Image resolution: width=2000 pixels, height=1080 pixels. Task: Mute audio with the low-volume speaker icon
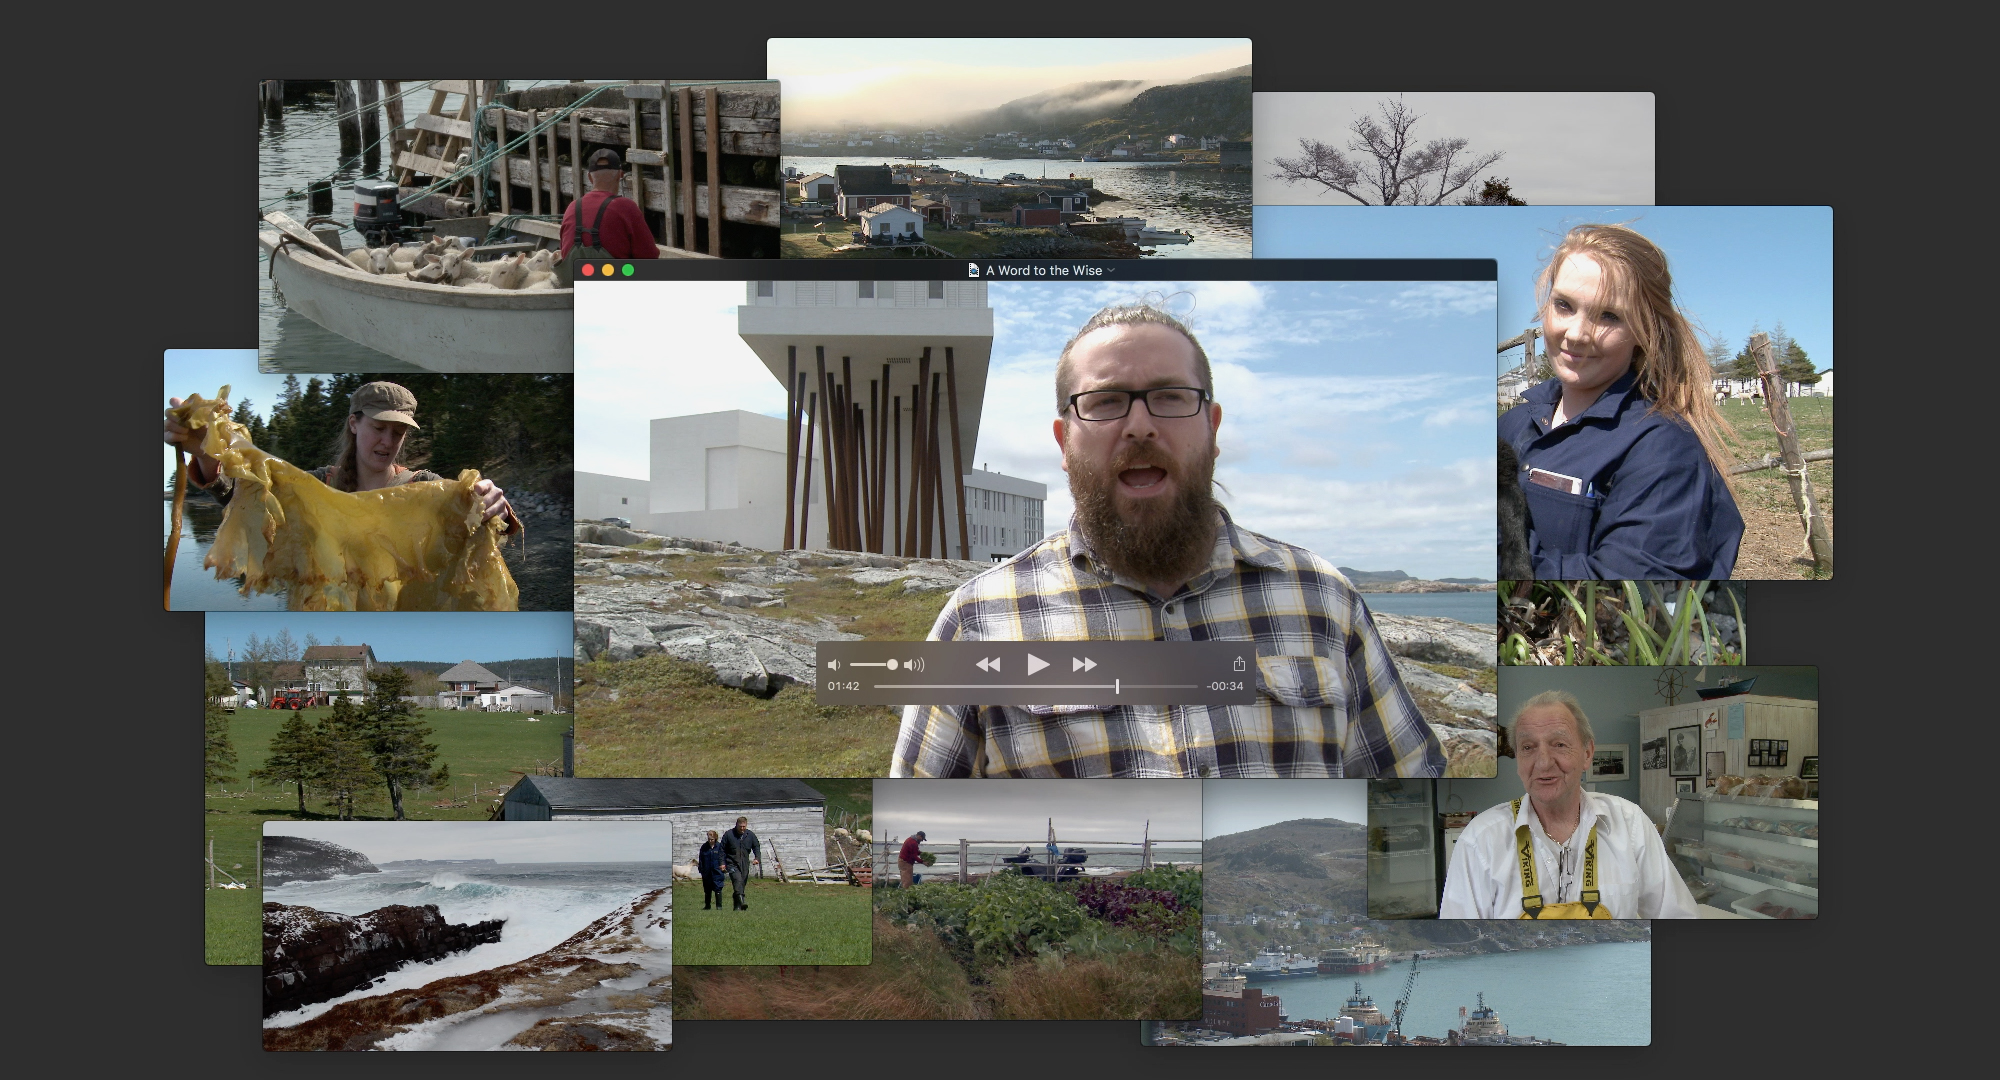(834, 665)
